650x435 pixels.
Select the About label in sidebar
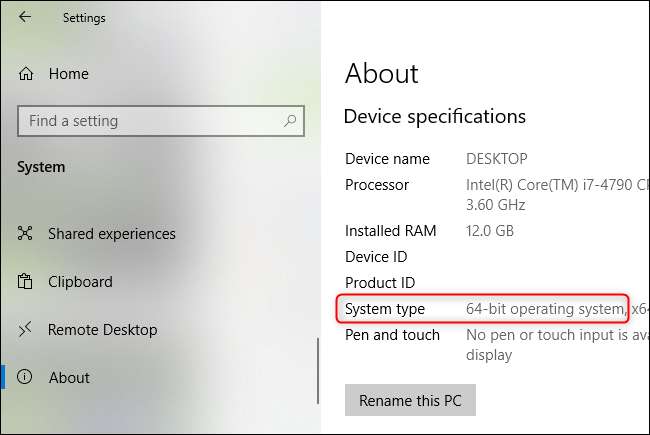(69, 378)
